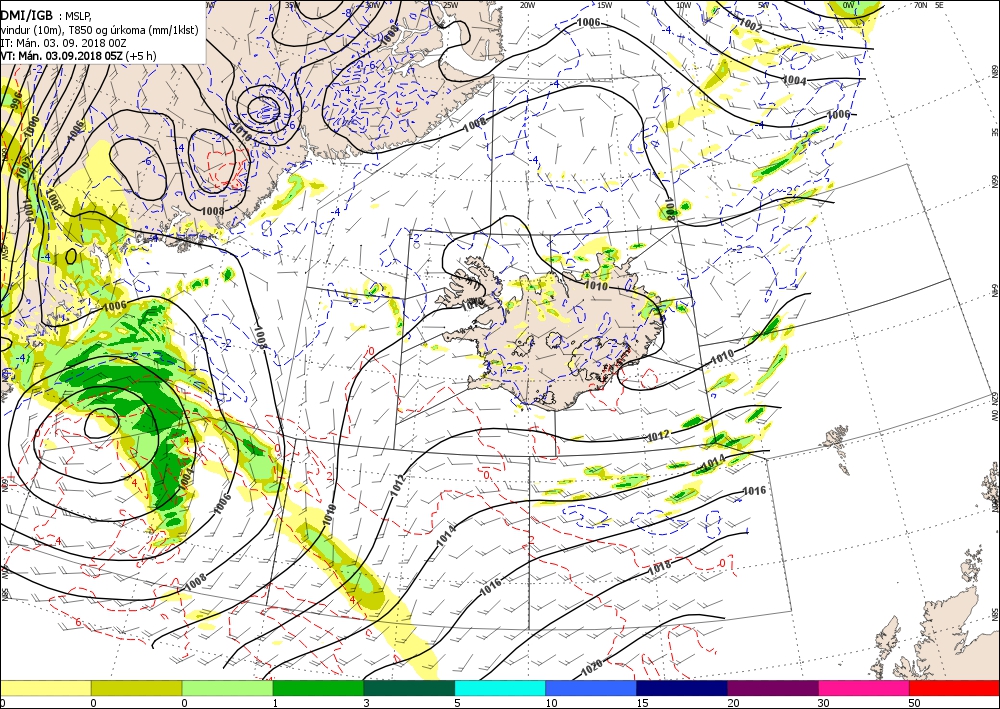Image resolution: width=1000 pixels, height=709 pixels.
Task: Click the 1010 label over northern Iceland
Action: coord(596,286)
